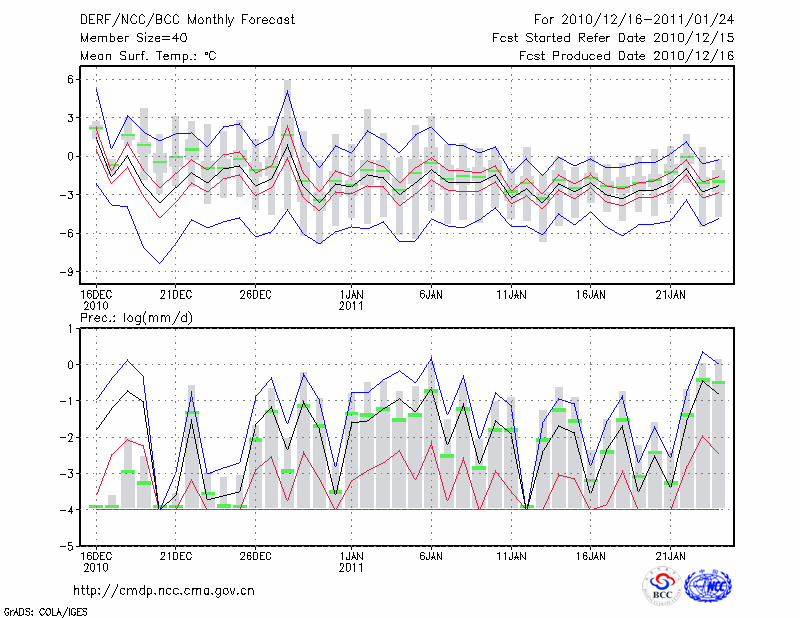Click 11JAN on the precipitation chart axis
Image resolution: width=800 pixels, height=618 pixels.
coord(511,555)
